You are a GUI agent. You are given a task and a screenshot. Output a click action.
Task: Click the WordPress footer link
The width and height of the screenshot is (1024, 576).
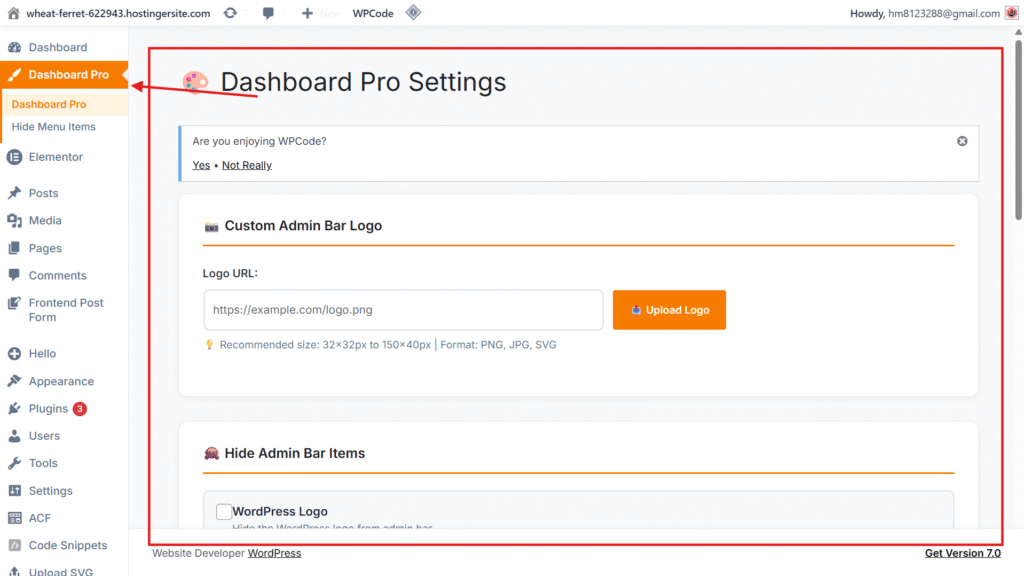tap(274, 553)
